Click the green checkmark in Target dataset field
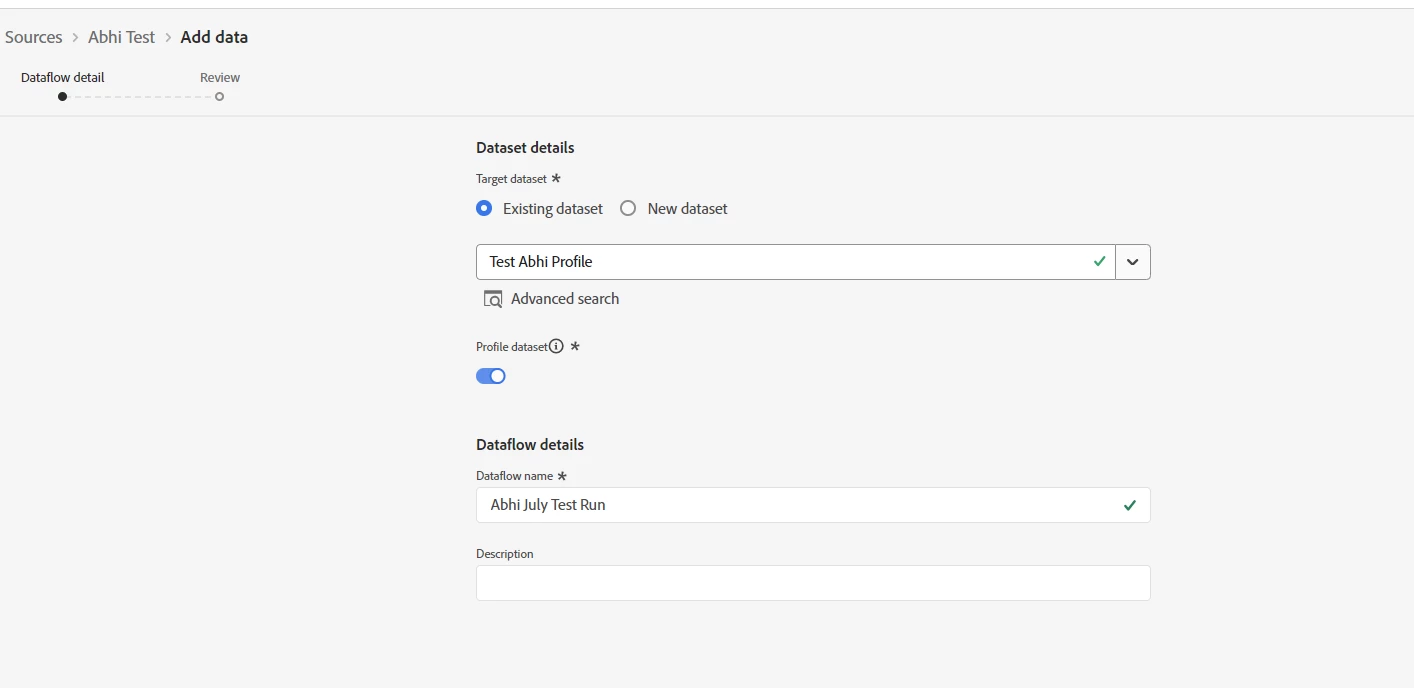The image size is (1414, 688). coord(1099,262)
